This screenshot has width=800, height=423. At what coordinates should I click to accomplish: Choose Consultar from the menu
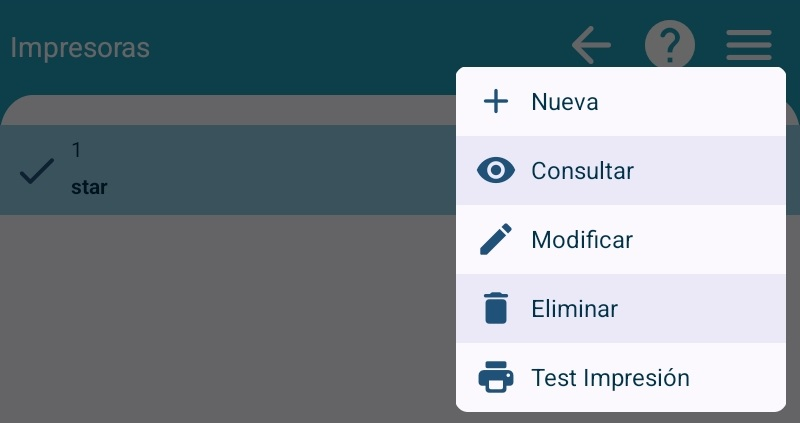[x=582, y=171]
